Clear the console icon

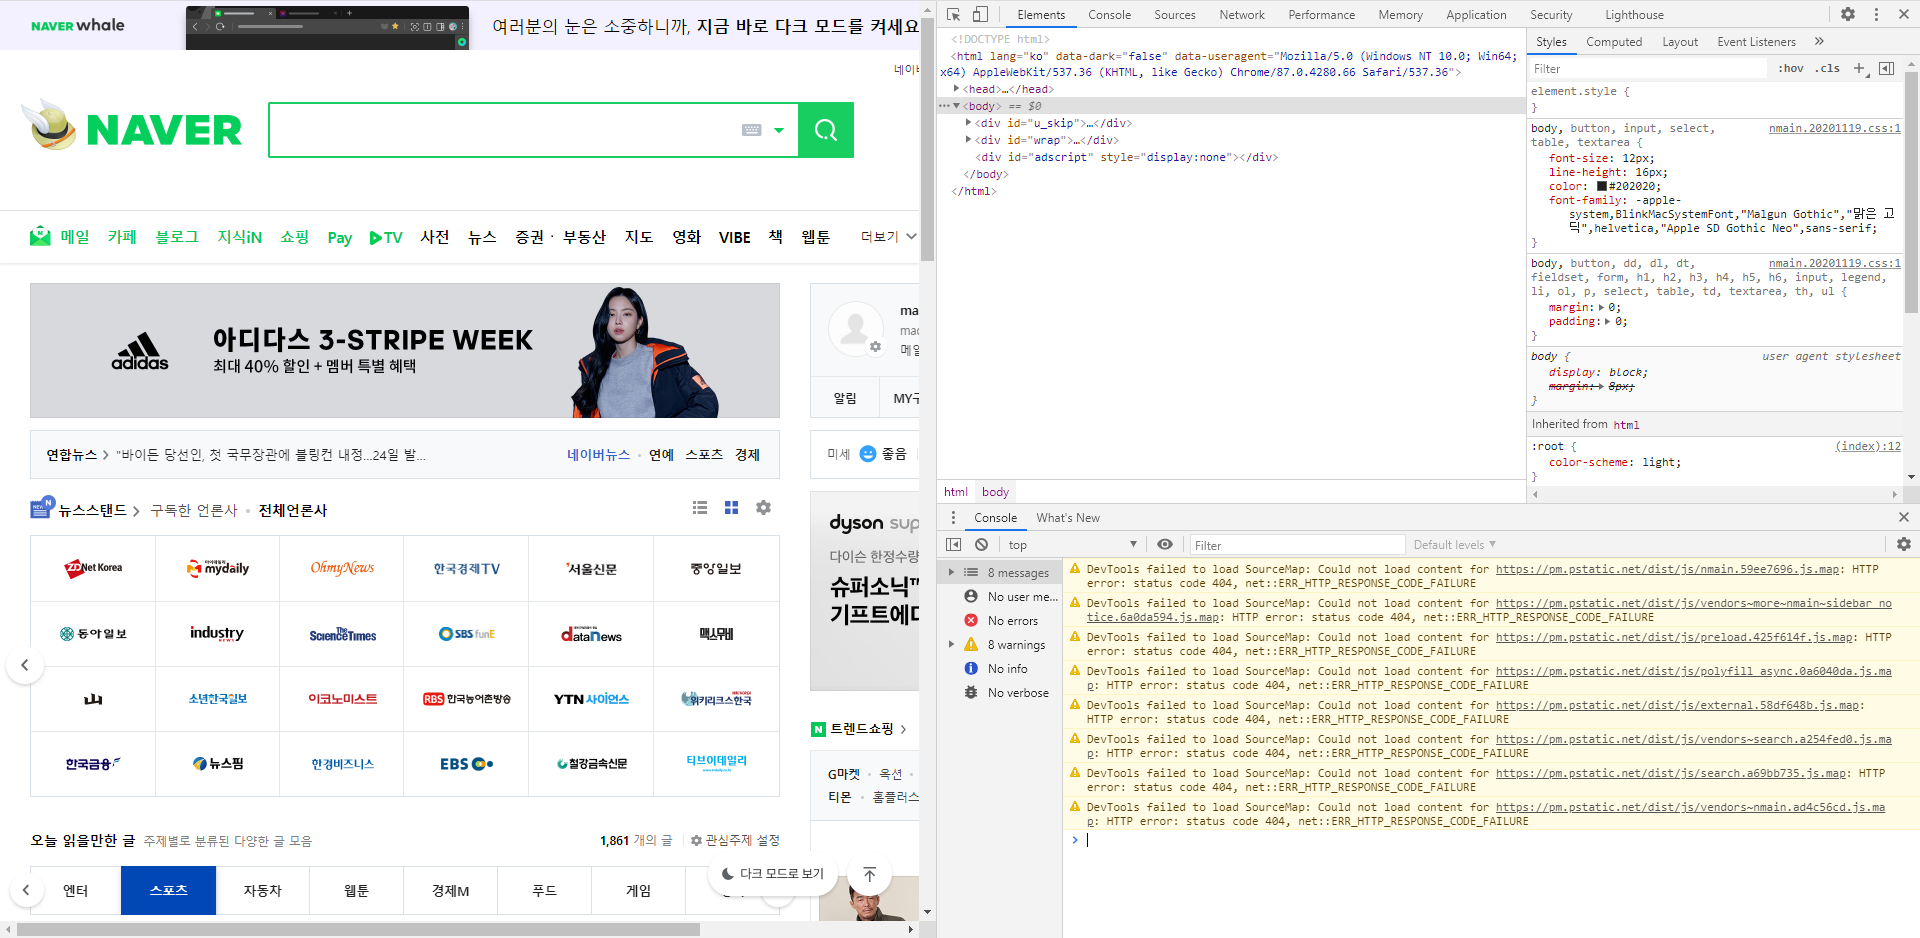(x=982, y=544)
